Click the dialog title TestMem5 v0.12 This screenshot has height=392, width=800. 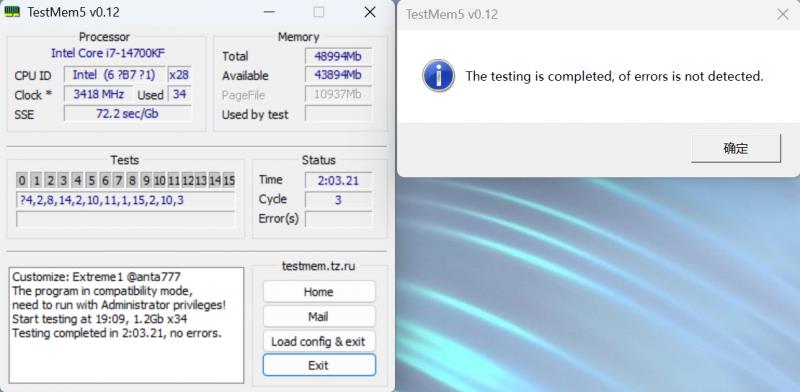tap(452, 14)
